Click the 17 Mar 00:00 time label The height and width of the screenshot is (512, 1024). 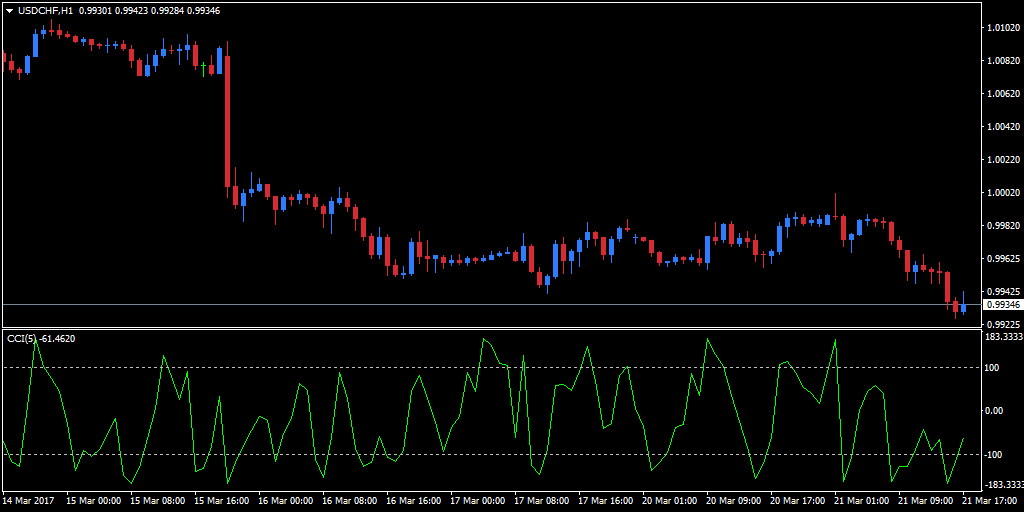477,501
